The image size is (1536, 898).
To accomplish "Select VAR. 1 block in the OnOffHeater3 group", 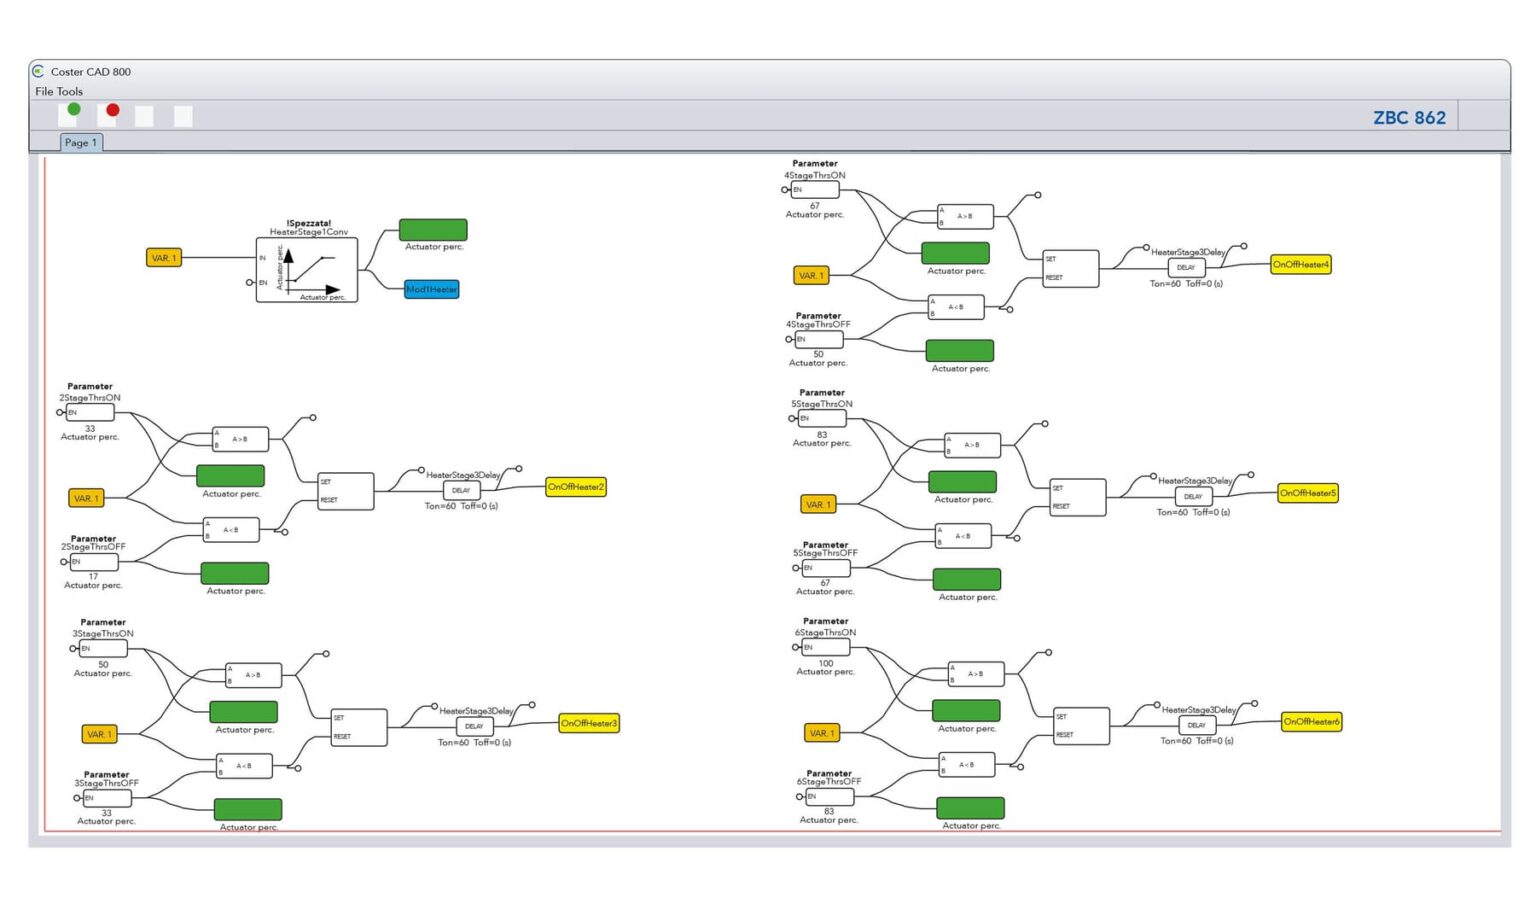I will 99,734.
